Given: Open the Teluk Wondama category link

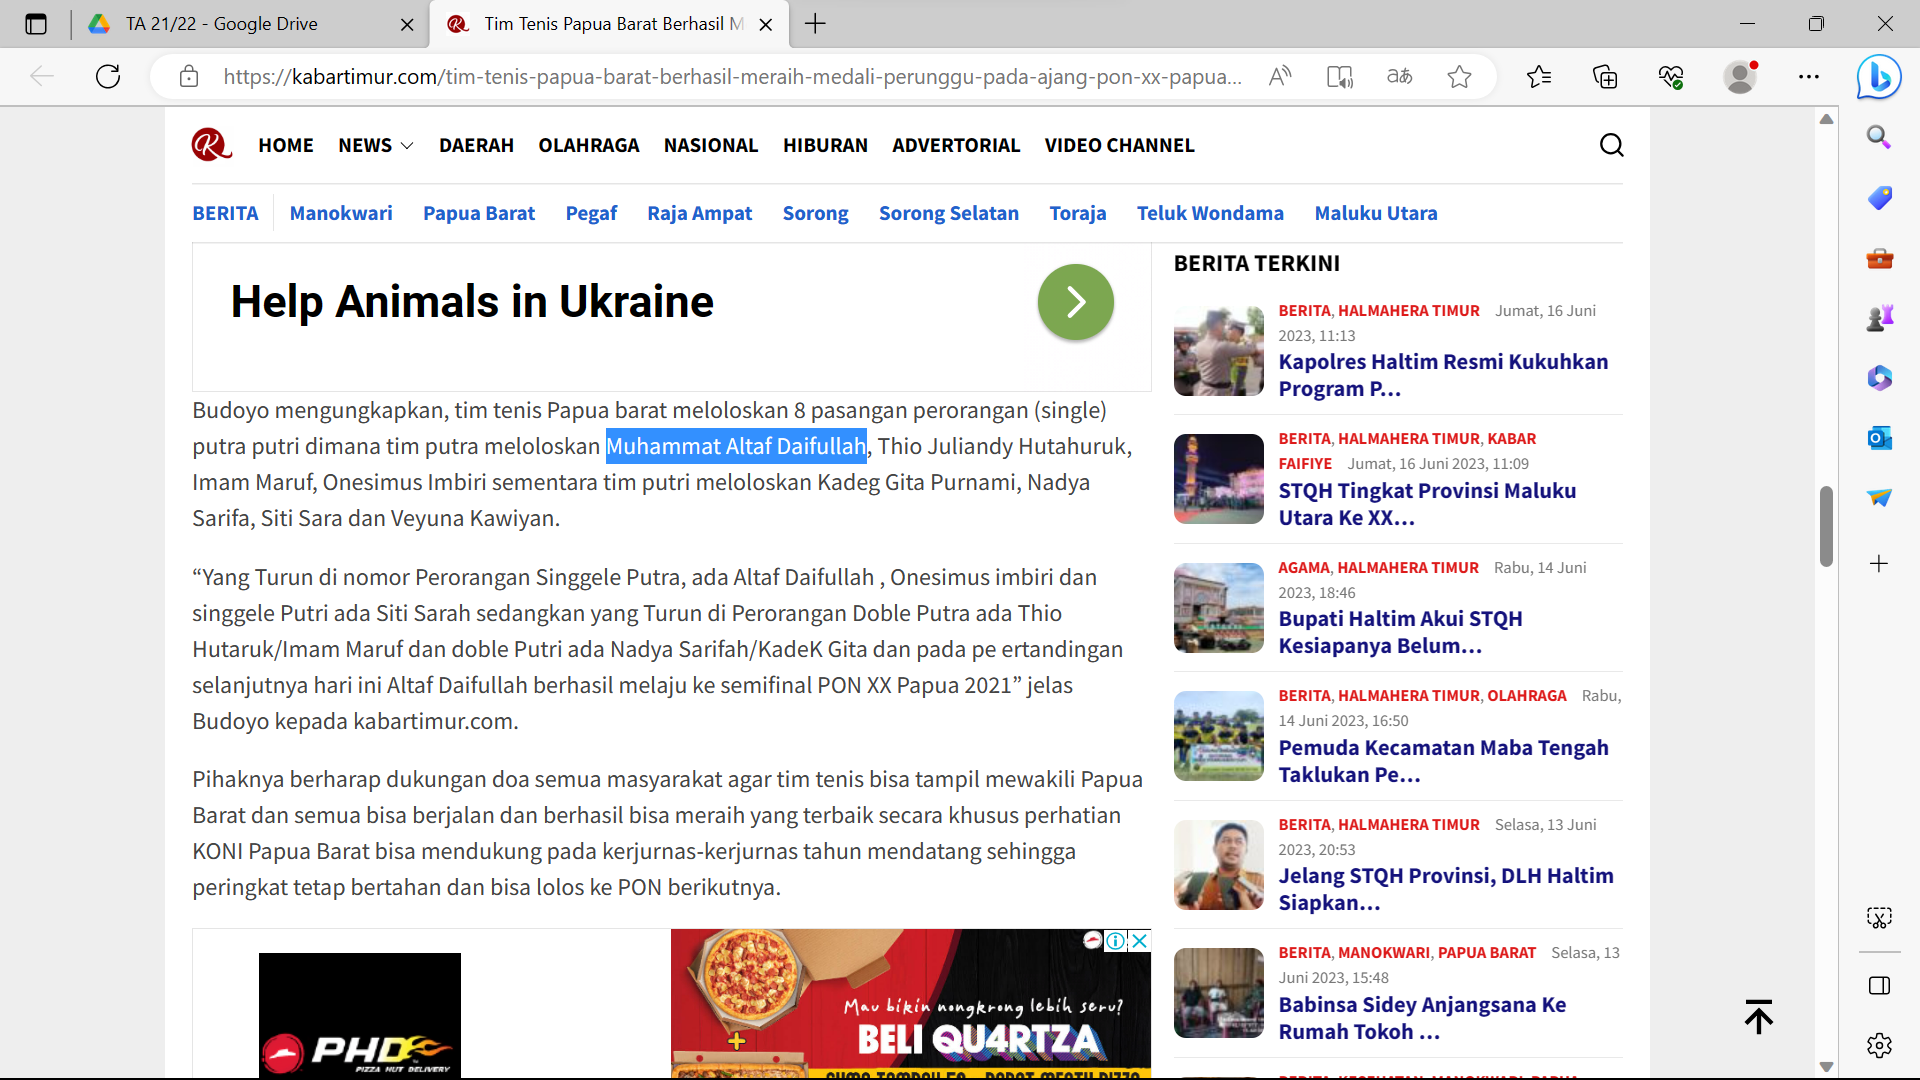Looking at the screenshot, I should 1210,213.
